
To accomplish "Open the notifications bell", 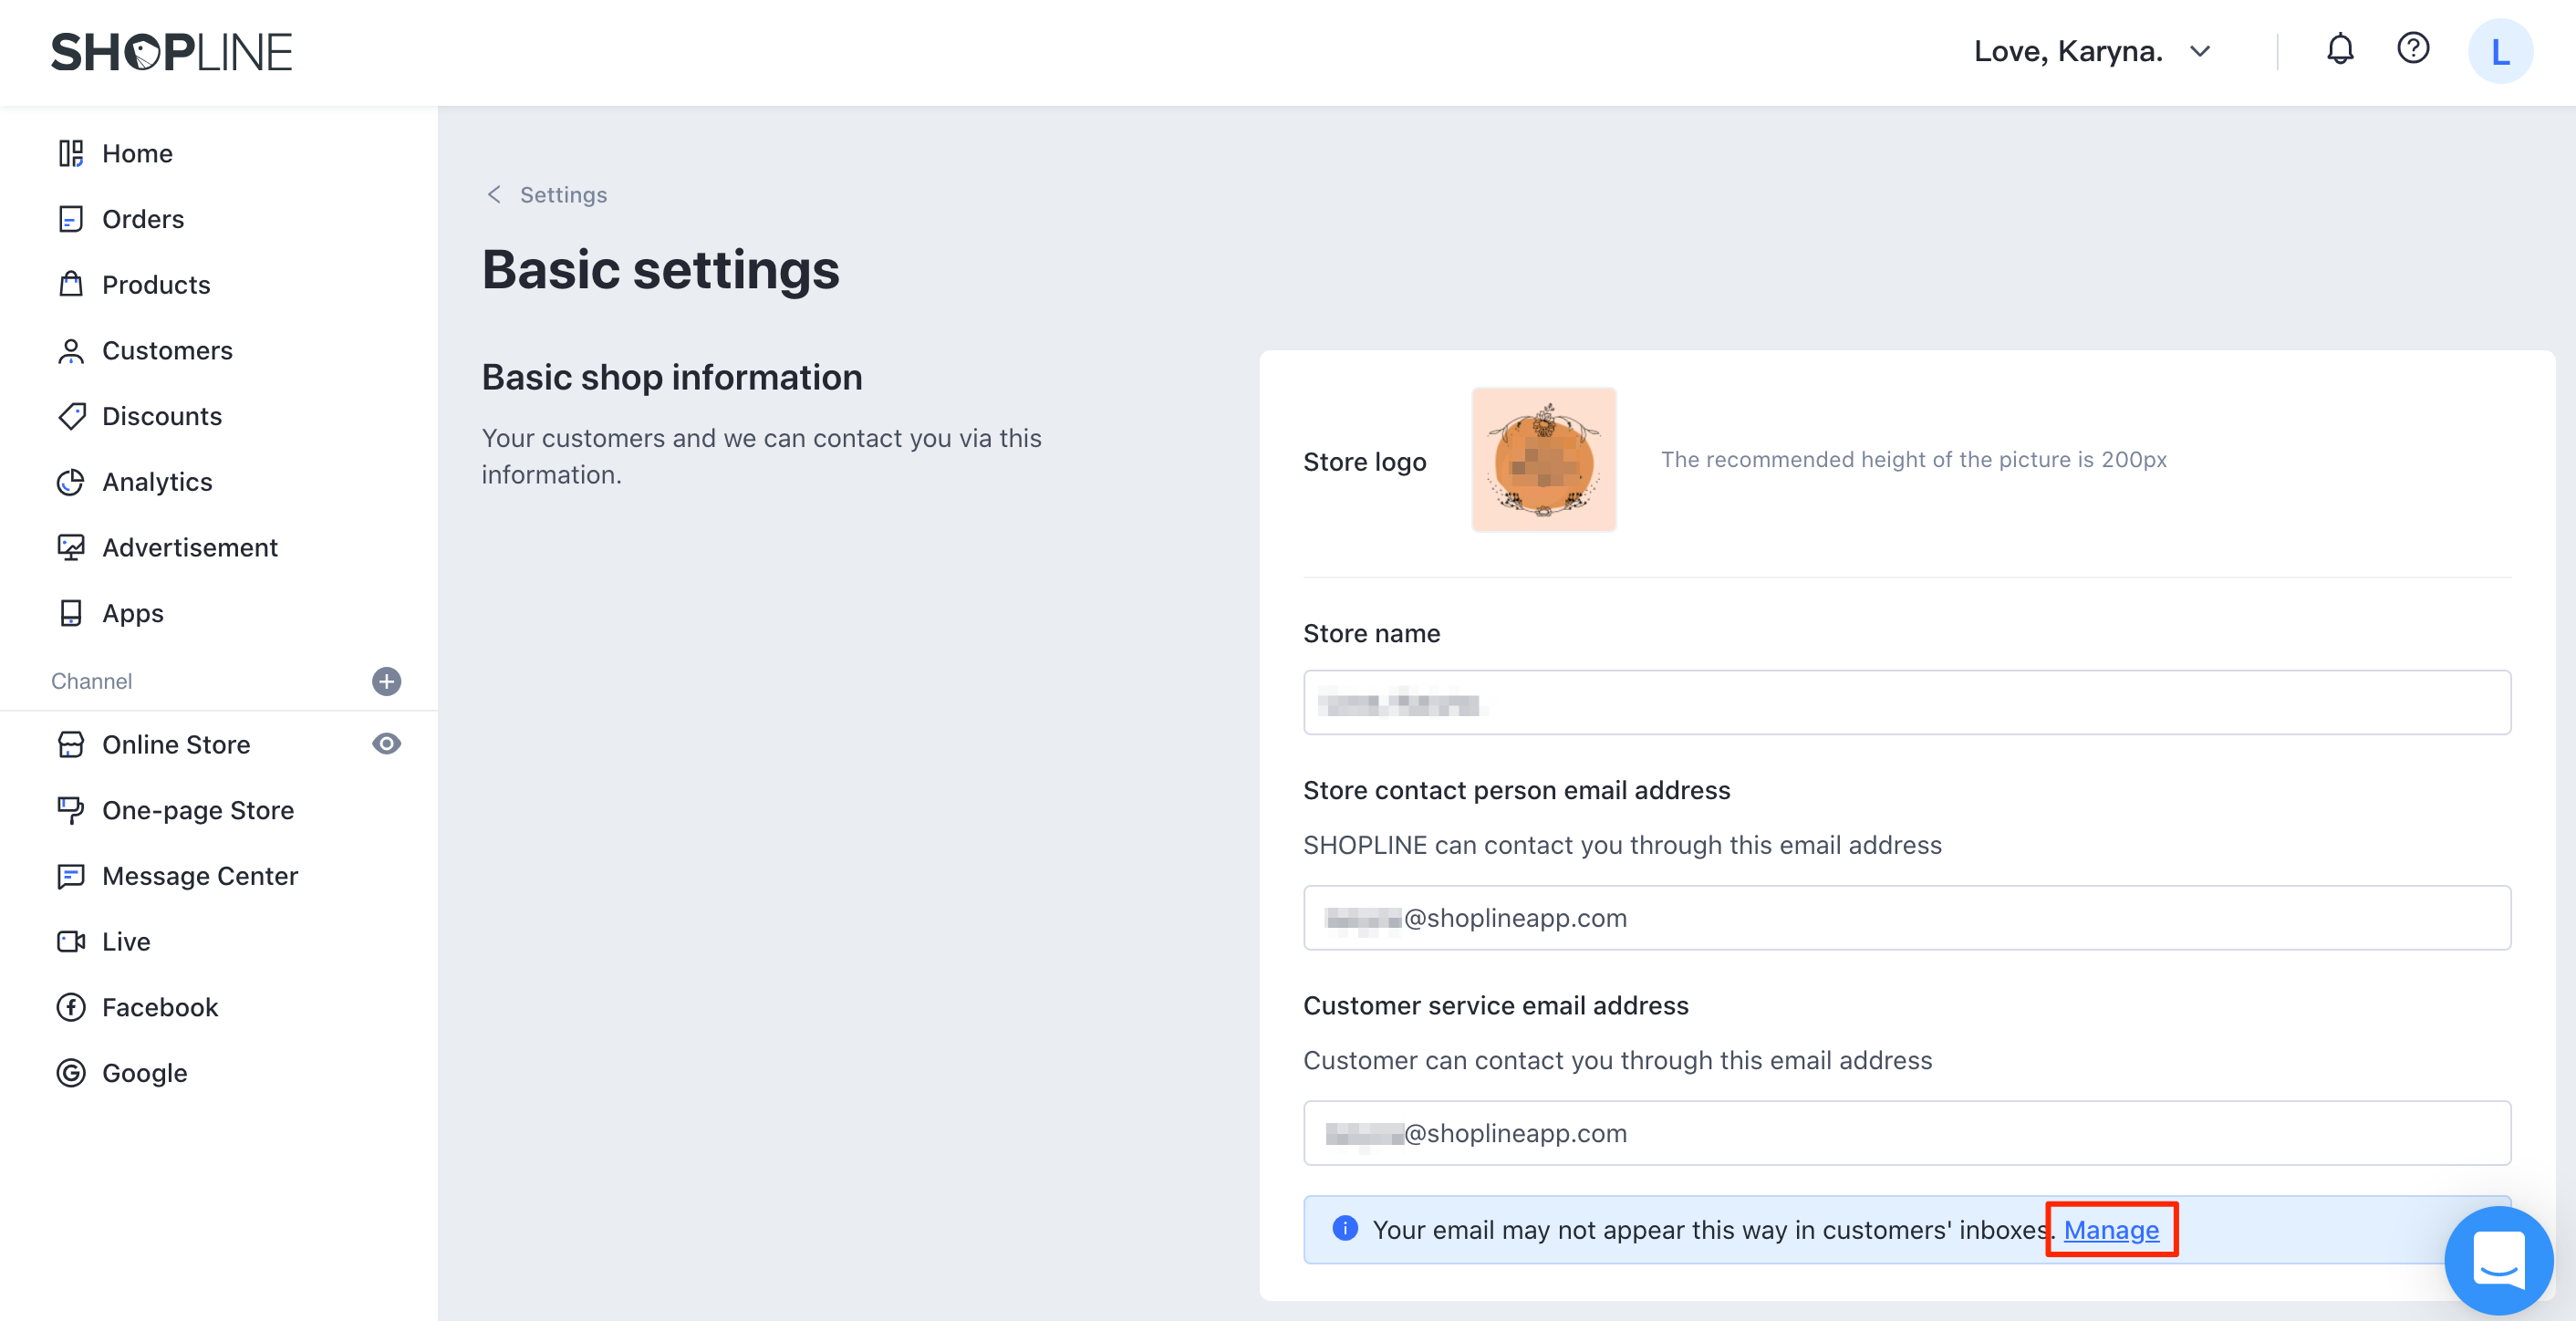I will pos(2339,50).
